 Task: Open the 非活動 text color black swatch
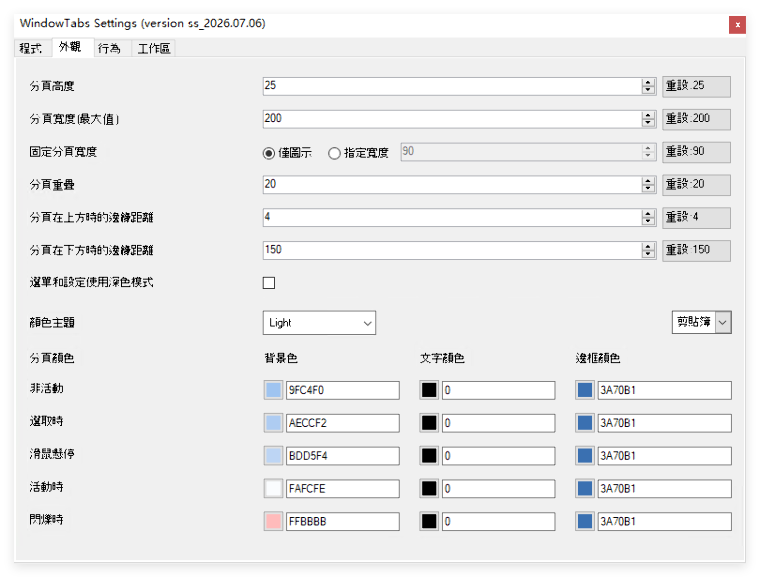click(x=429, y=391)
